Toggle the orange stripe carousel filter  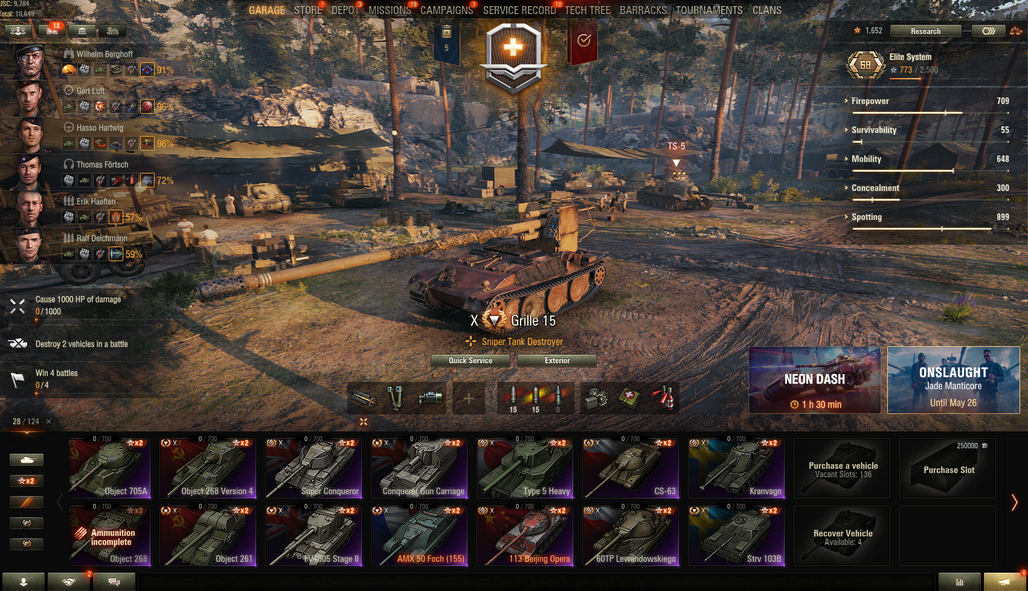27,502
